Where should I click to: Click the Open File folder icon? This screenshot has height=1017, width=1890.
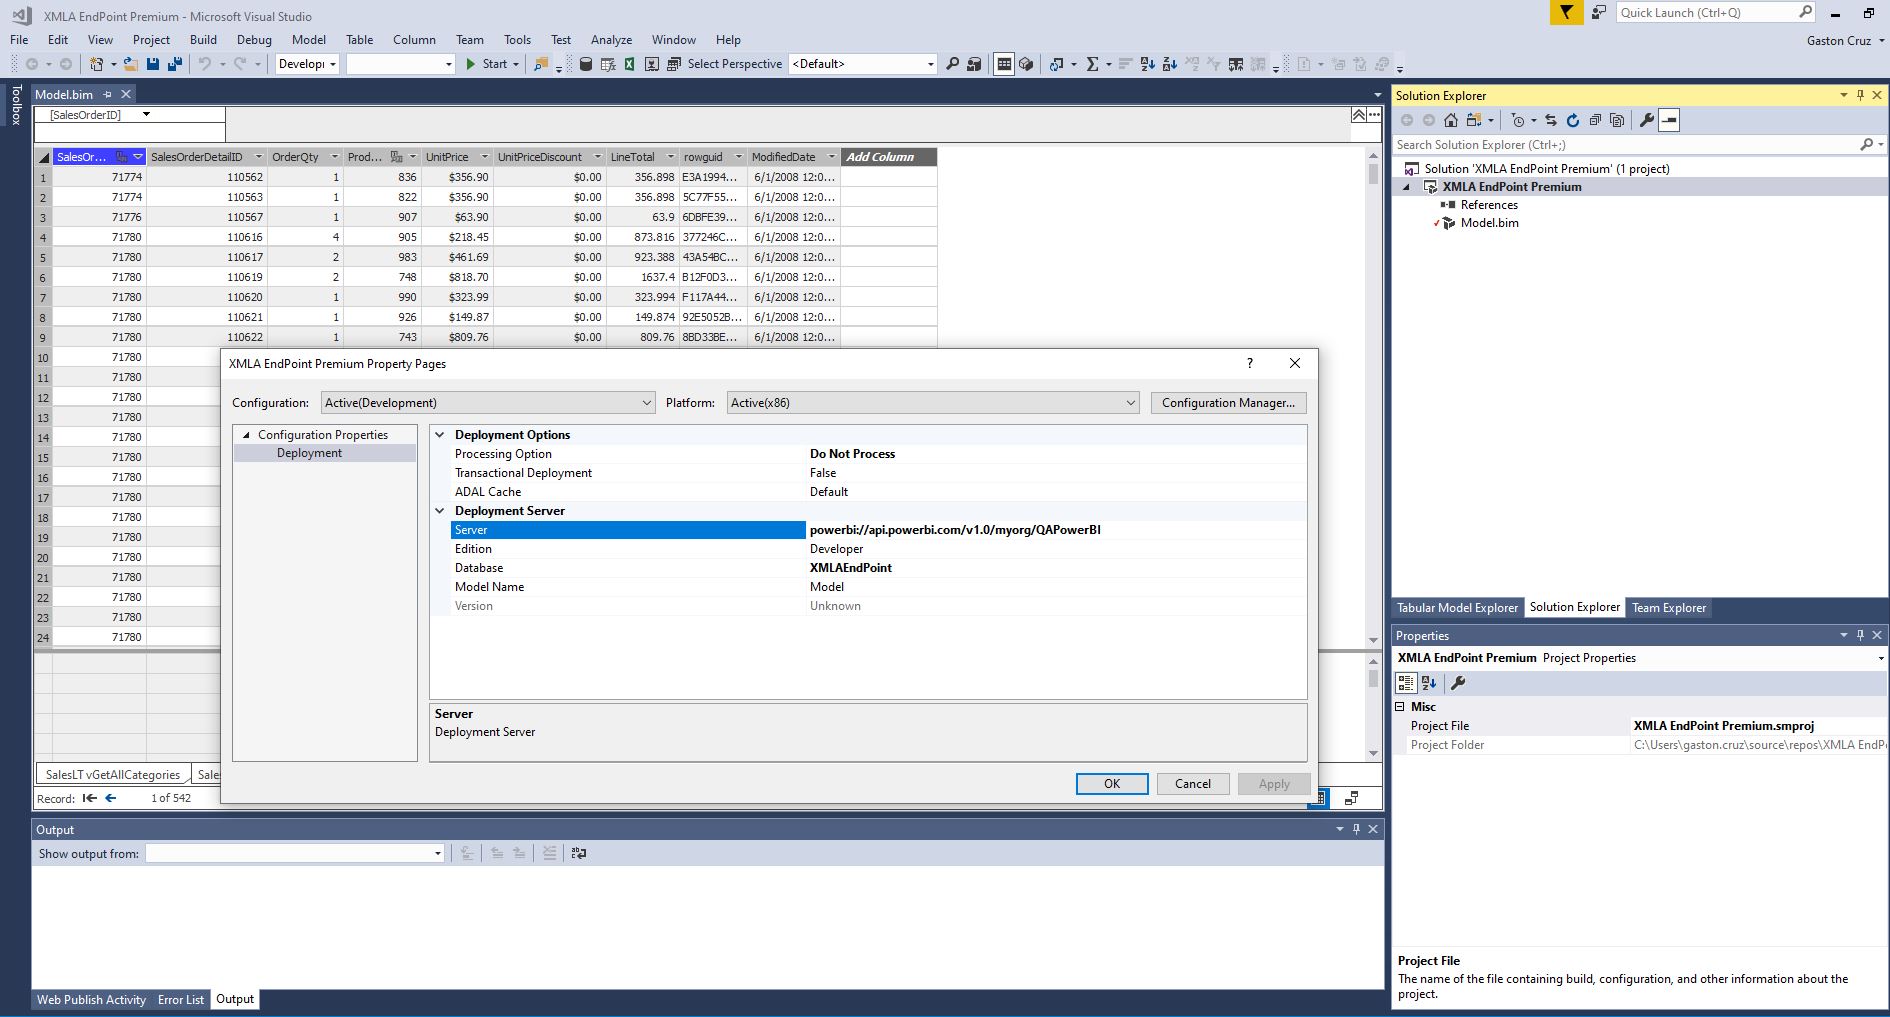[x=131, y=64]
